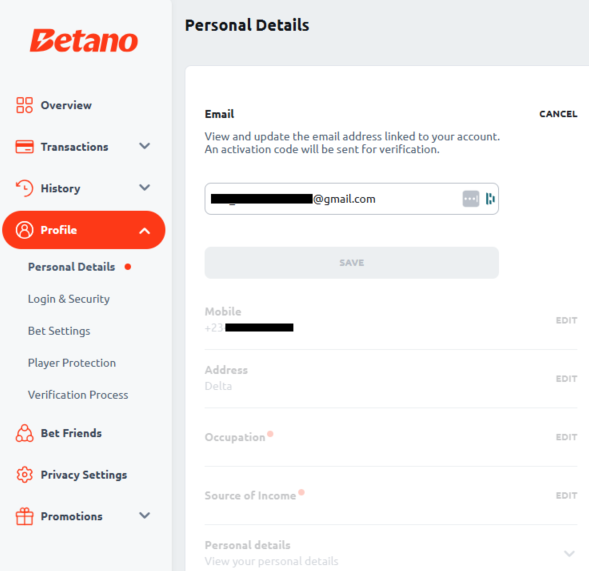Collapse the Profile section chevron
This screenshot has height=571, width=589.
click(x=145, y=231)
